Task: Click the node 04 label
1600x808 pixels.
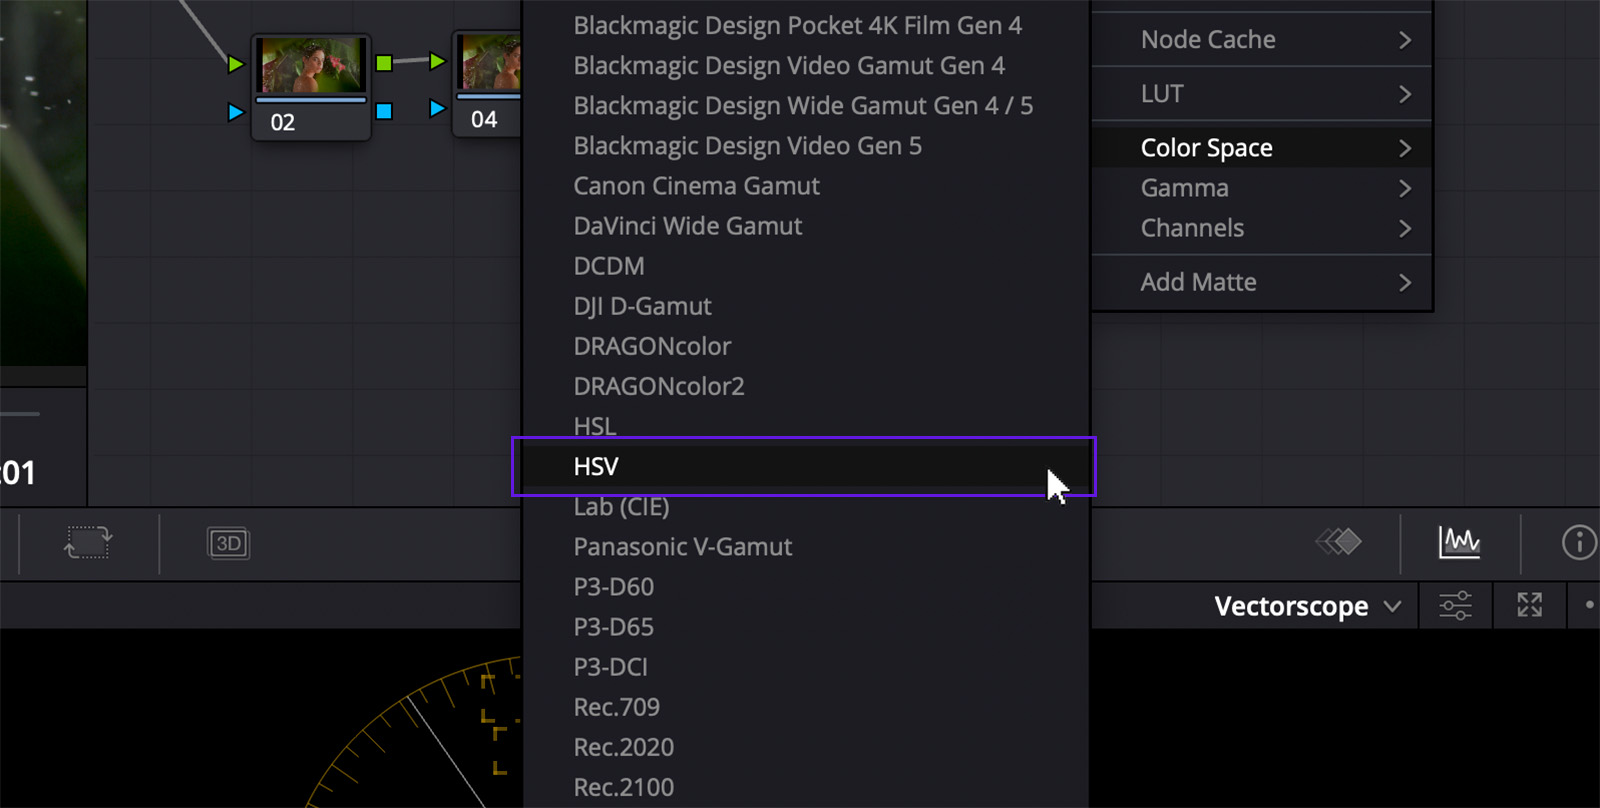Action: point(484,120)
